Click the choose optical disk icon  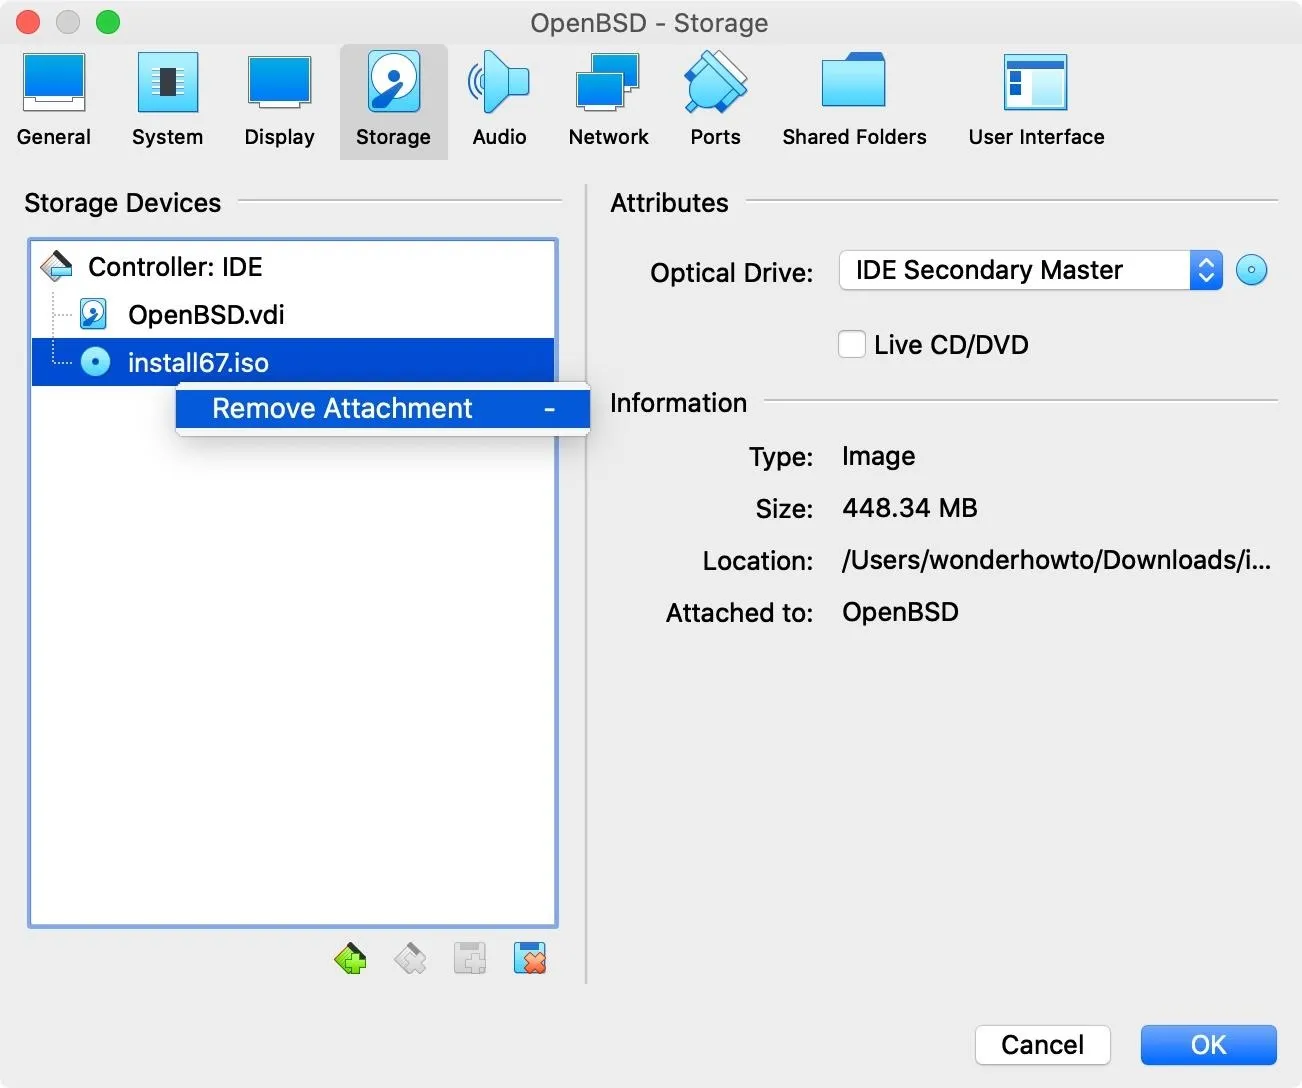coord(1251,270)
